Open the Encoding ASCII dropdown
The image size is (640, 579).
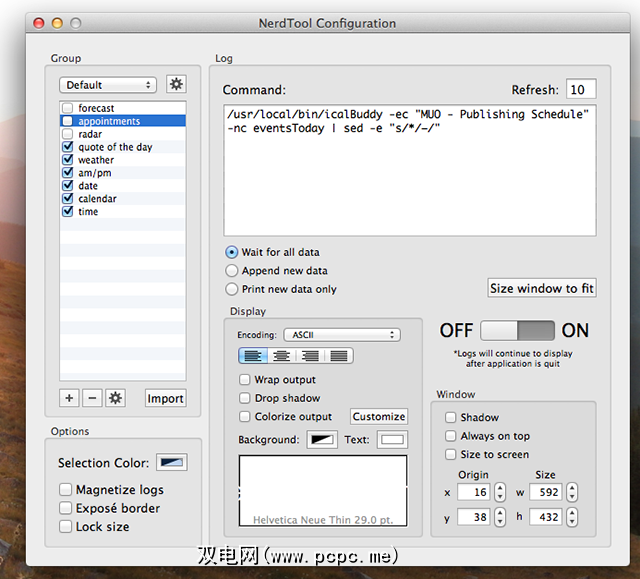click(341, 335)
